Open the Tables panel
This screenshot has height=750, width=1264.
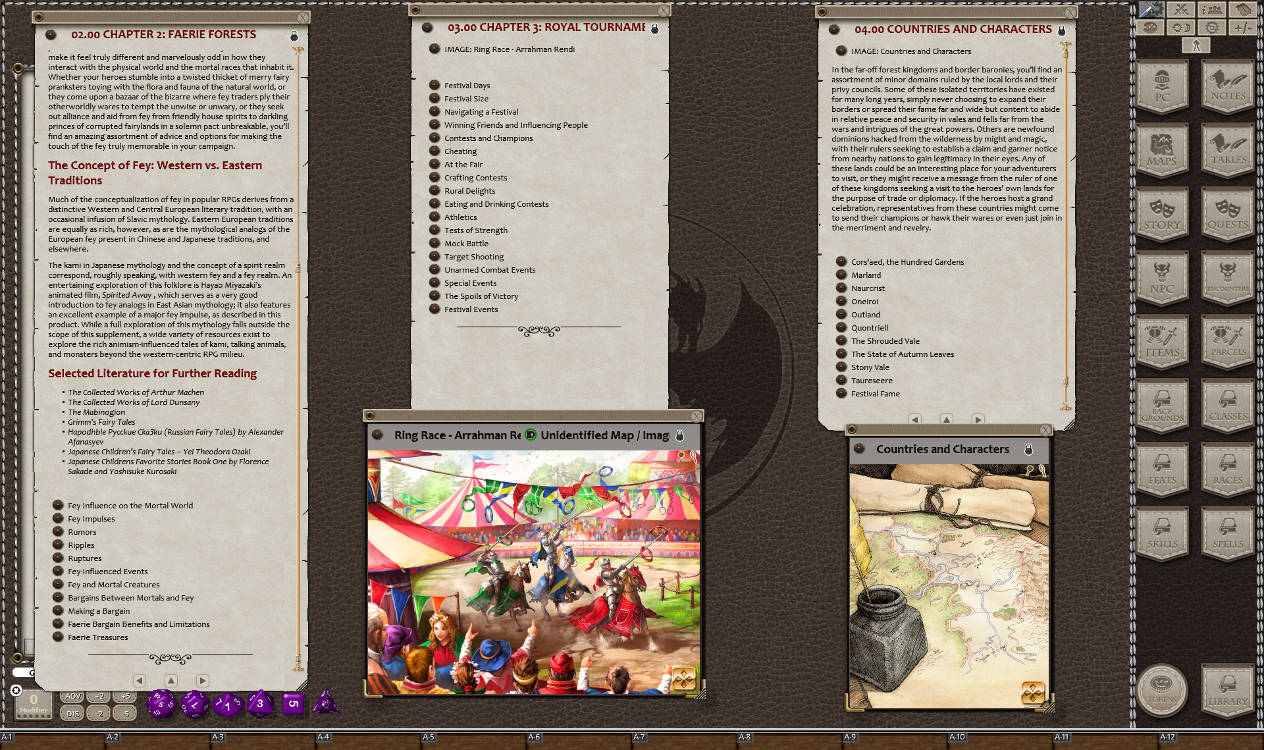click(1227, 152)
